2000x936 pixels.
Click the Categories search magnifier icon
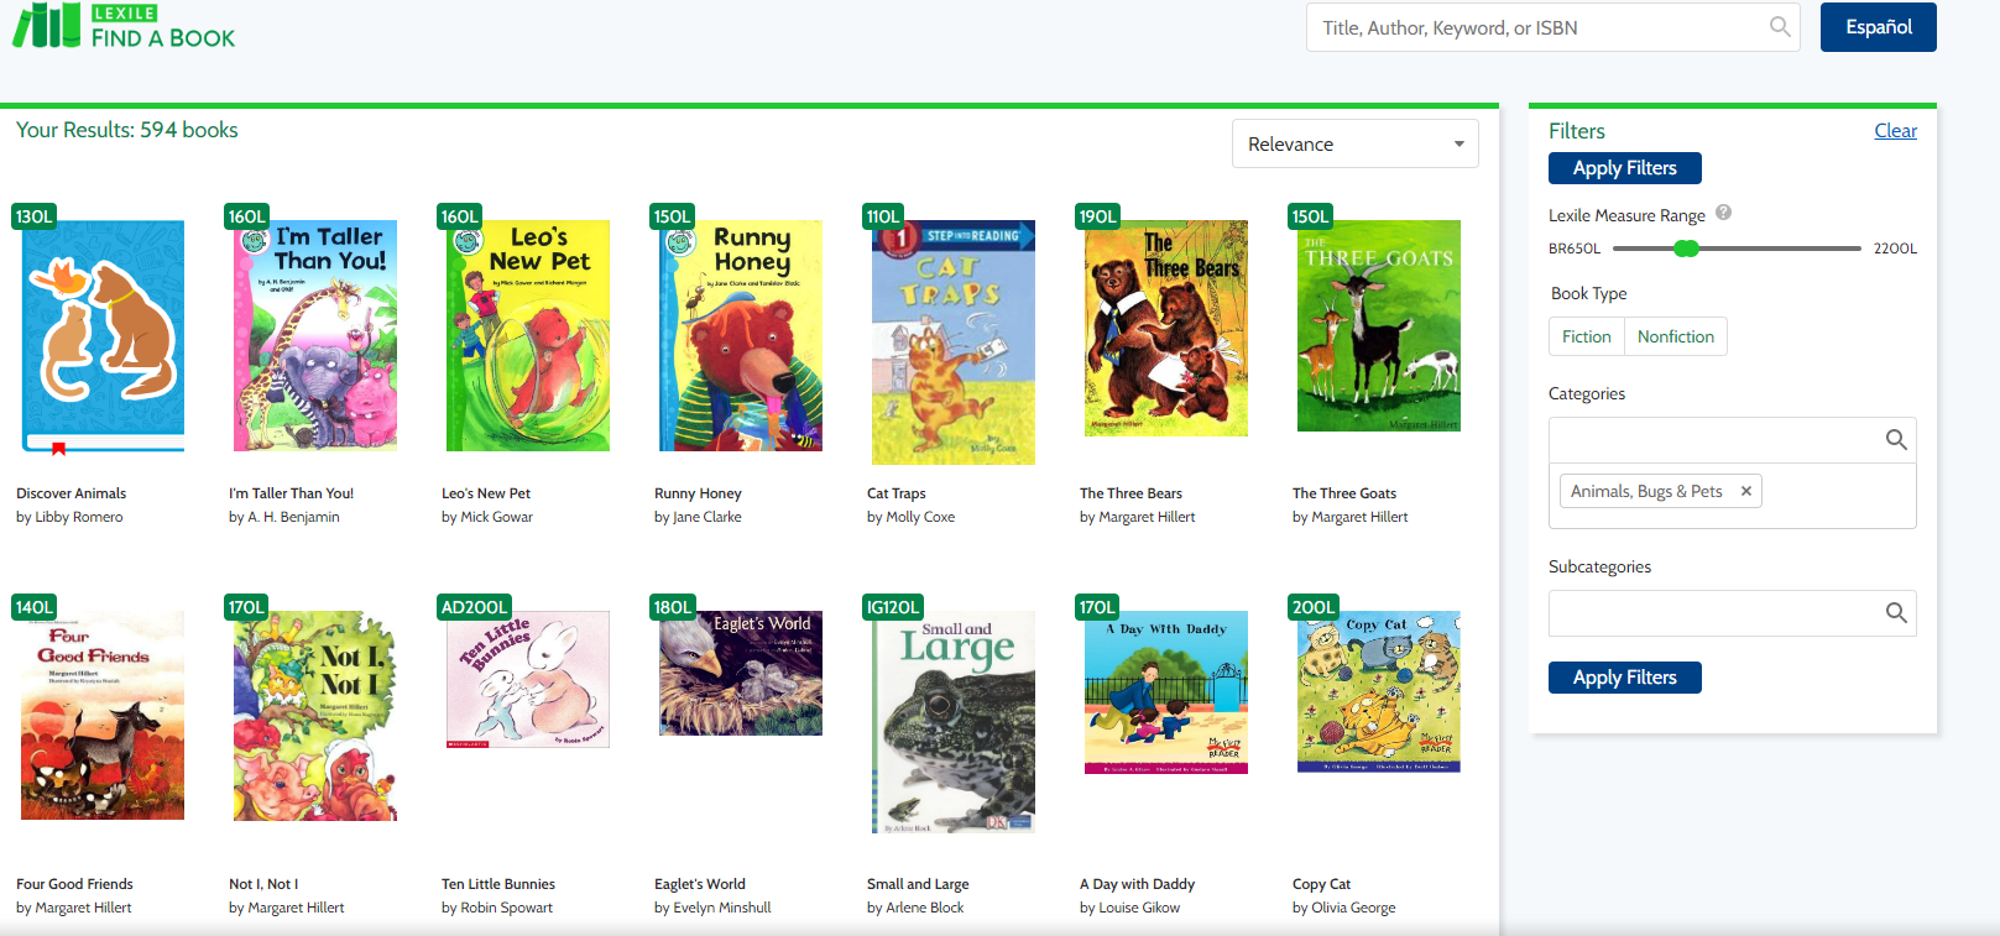click(1895, 440)
